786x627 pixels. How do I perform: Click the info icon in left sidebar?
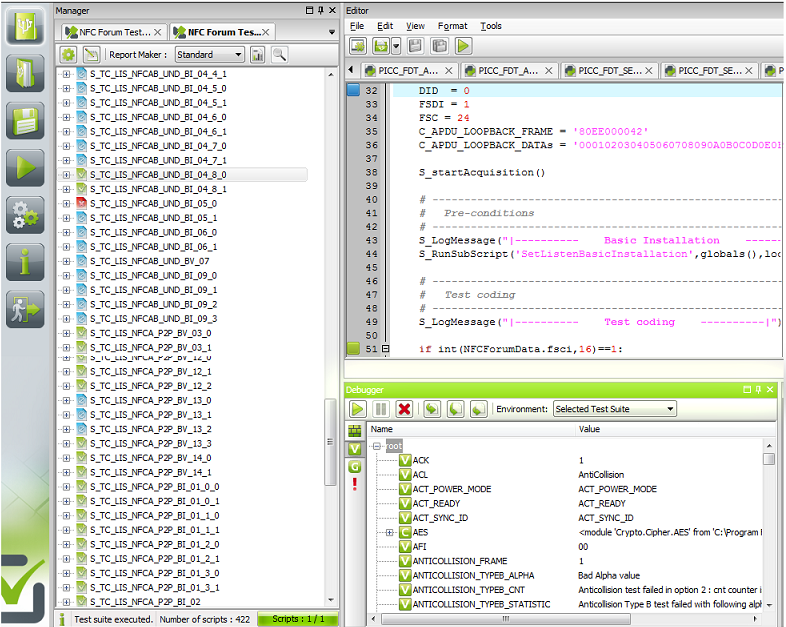click(x=25, y=262)
